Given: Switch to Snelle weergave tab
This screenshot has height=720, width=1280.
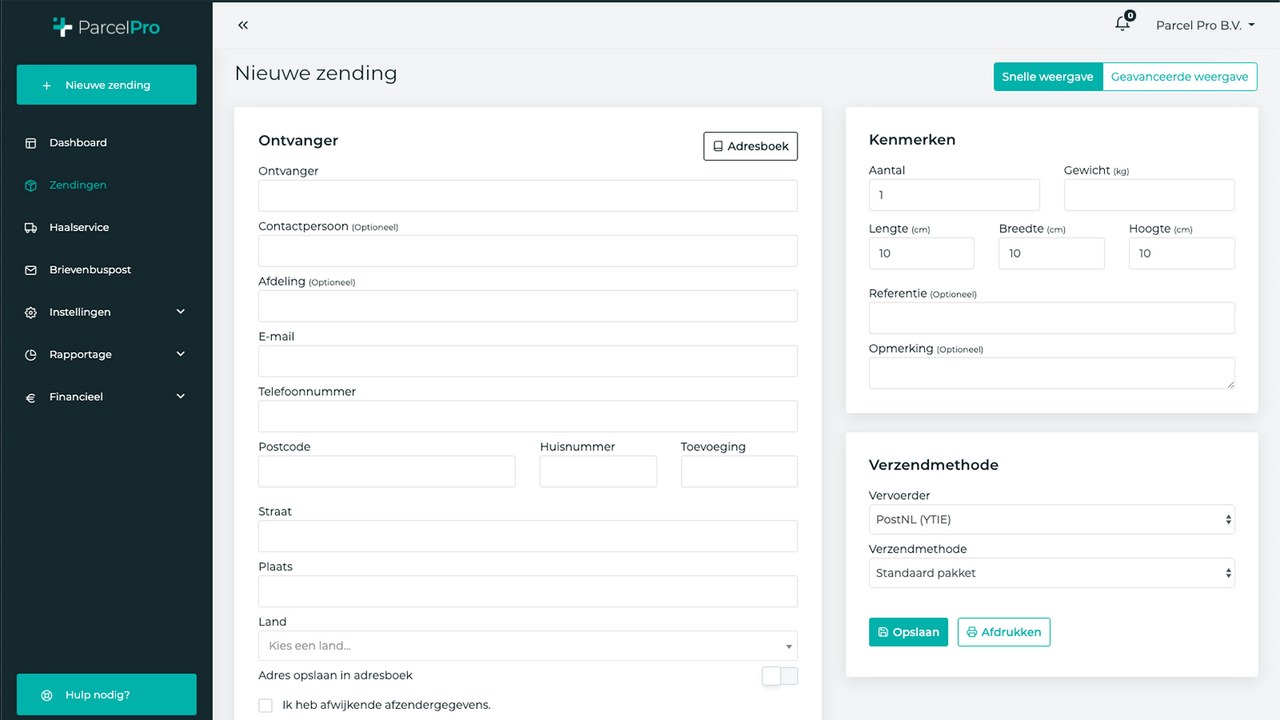Looking at the screenshot, I should coord(1047,77).
